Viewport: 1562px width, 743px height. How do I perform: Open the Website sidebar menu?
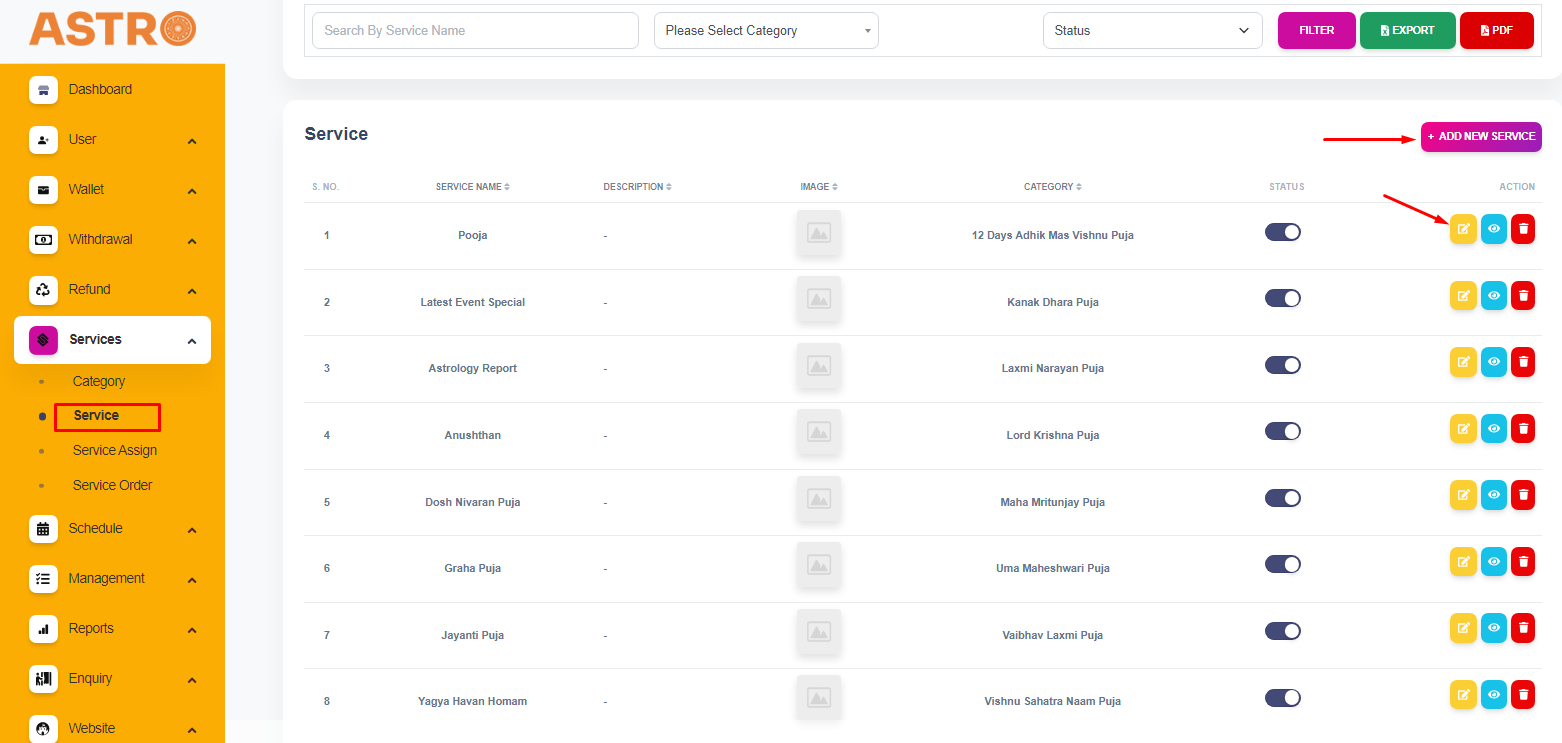pos(112,728)
